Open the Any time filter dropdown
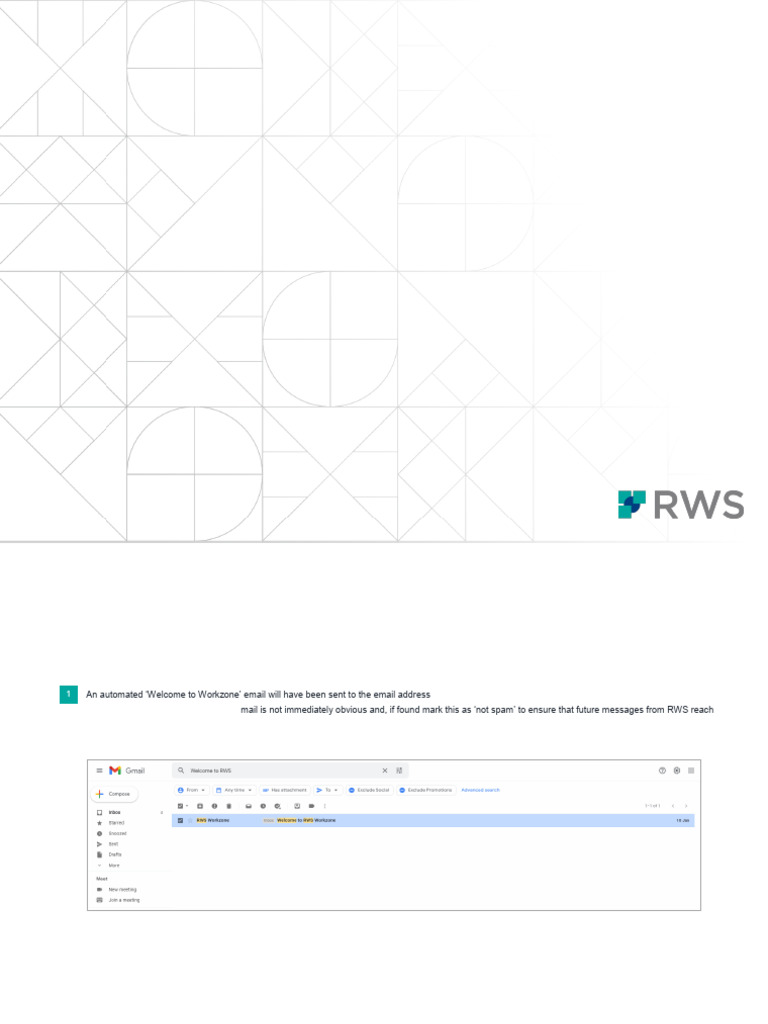 pyautogui.click(x=234, y=790)
